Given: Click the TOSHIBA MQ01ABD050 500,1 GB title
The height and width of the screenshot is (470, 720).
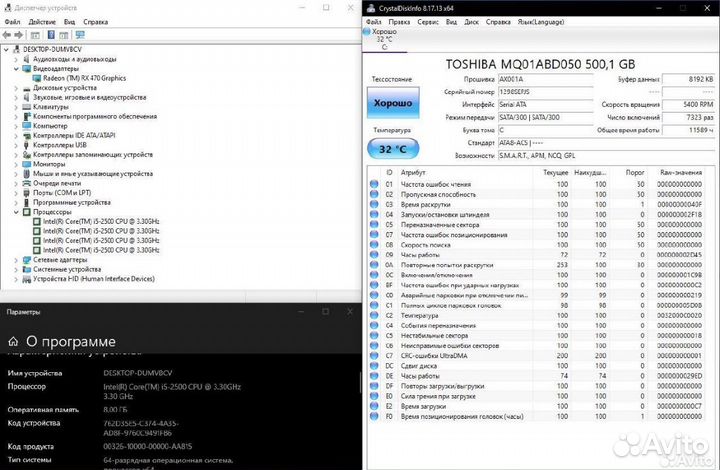Looking at the screenshot, I should (x=540, y=64).
